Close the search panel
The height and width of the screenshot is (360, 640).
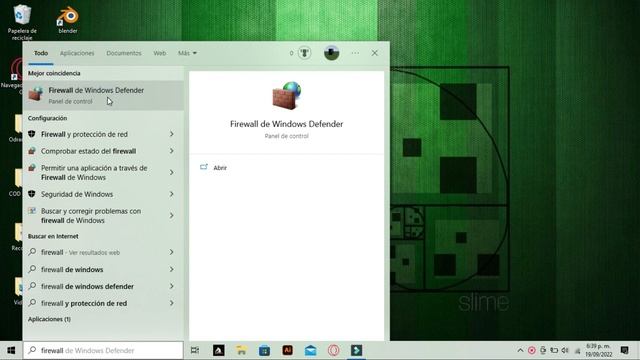point(374,53)
